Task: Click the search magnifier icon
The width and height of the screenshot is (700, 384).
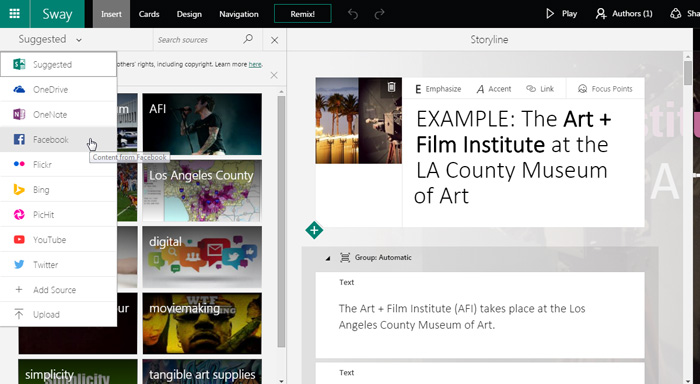Action: coord(248,39)
